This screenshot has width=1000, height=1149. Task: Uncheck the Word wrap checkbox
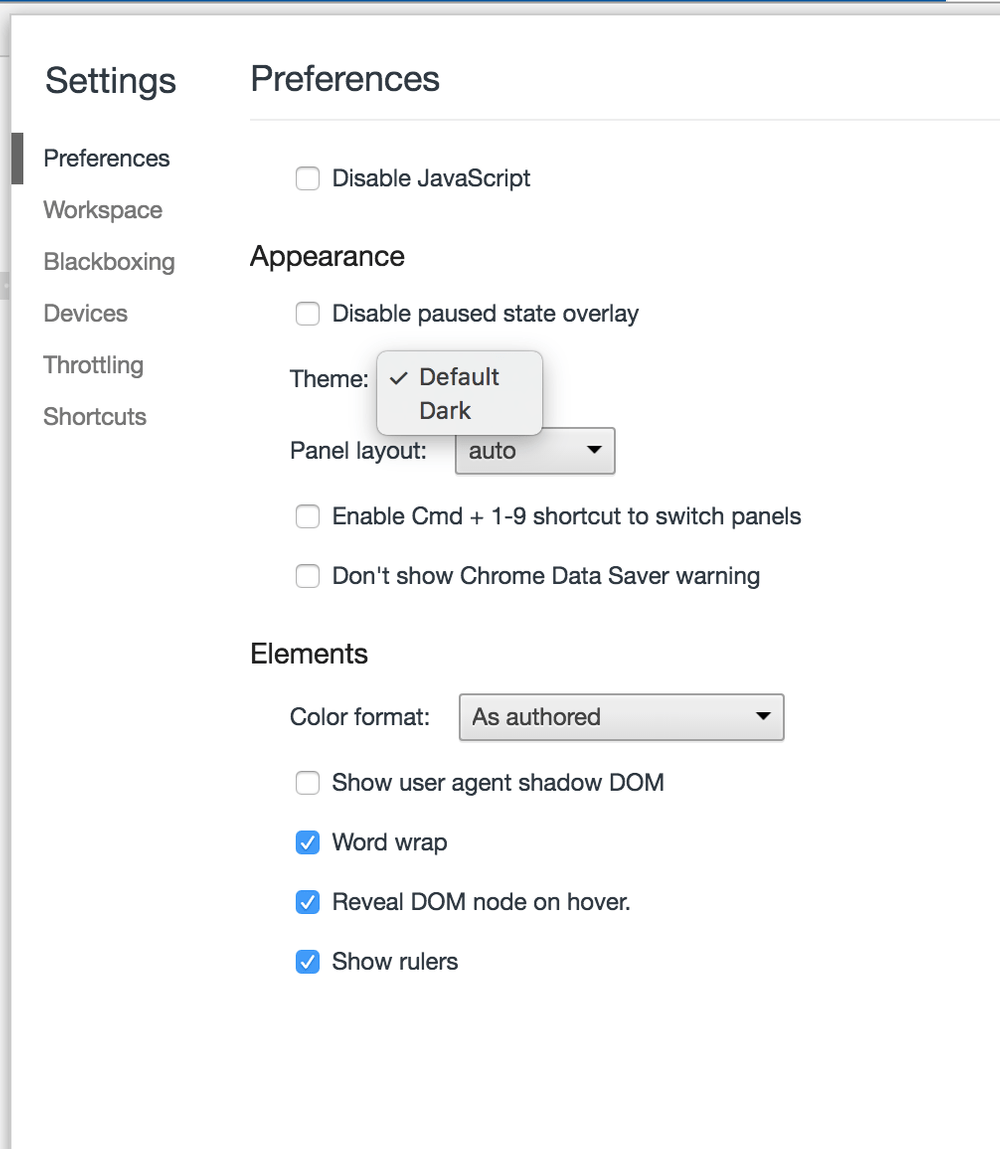[308, 843]
